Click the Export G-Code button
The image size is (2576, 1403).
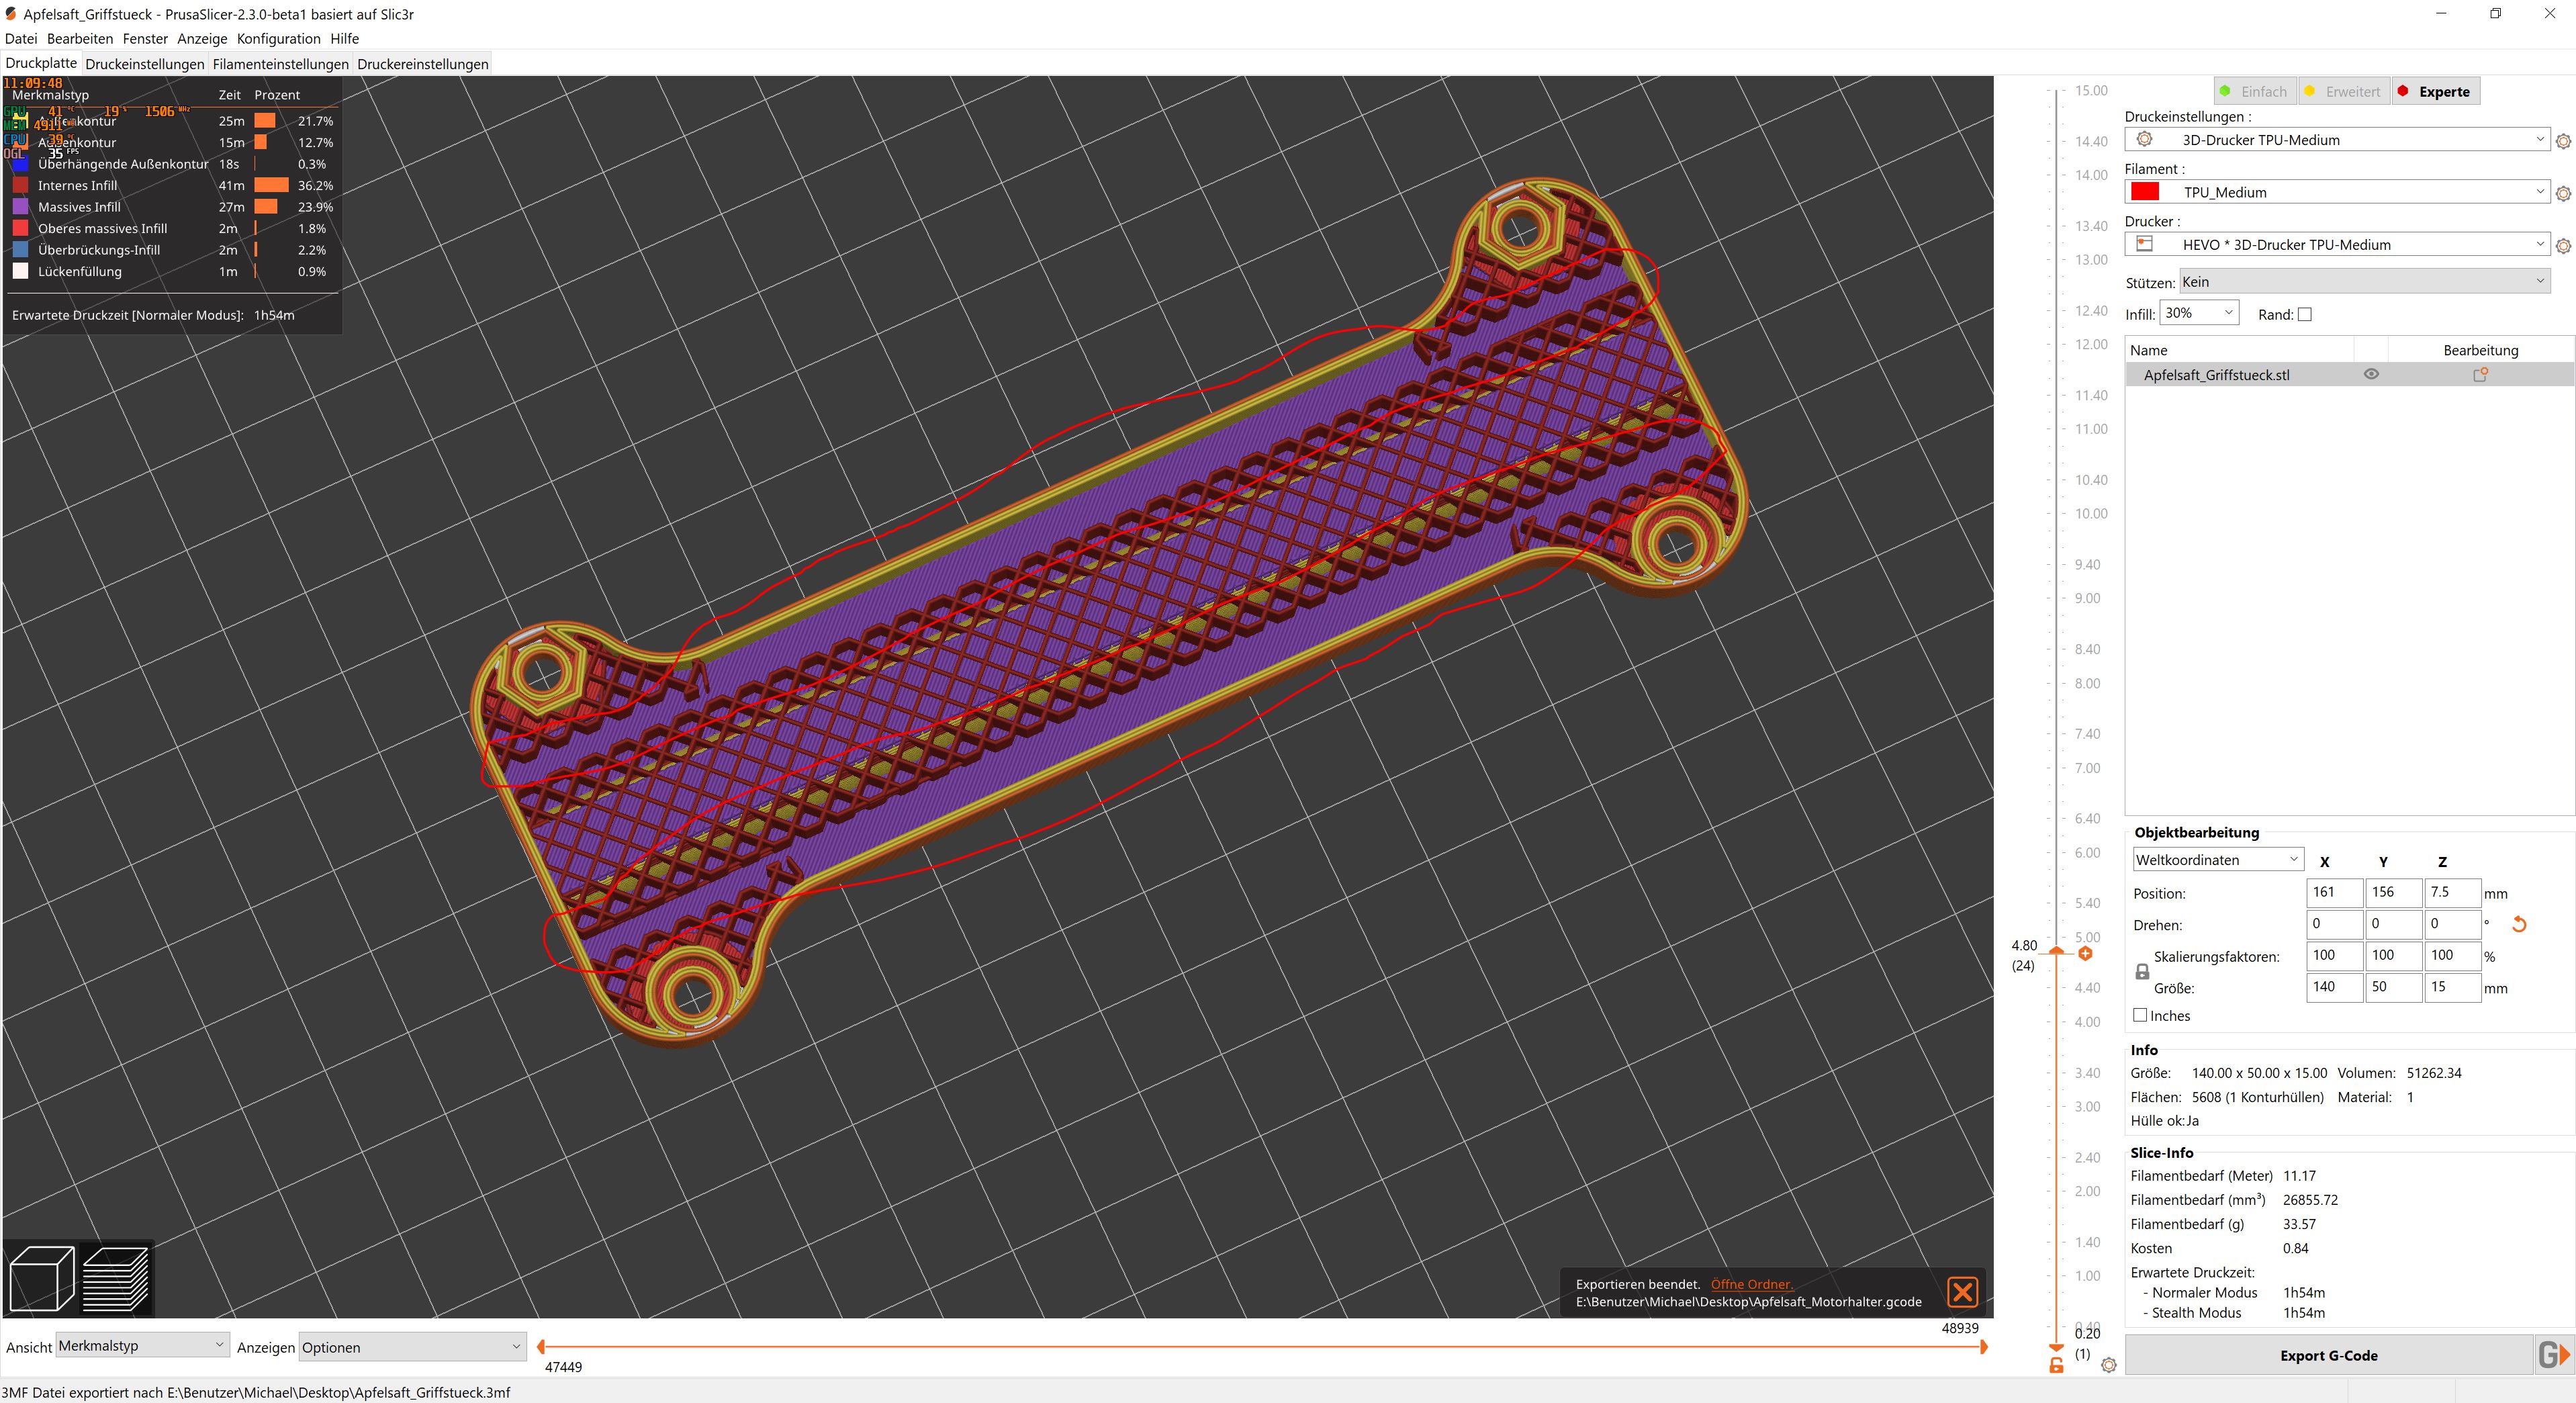point(2329,1355)
